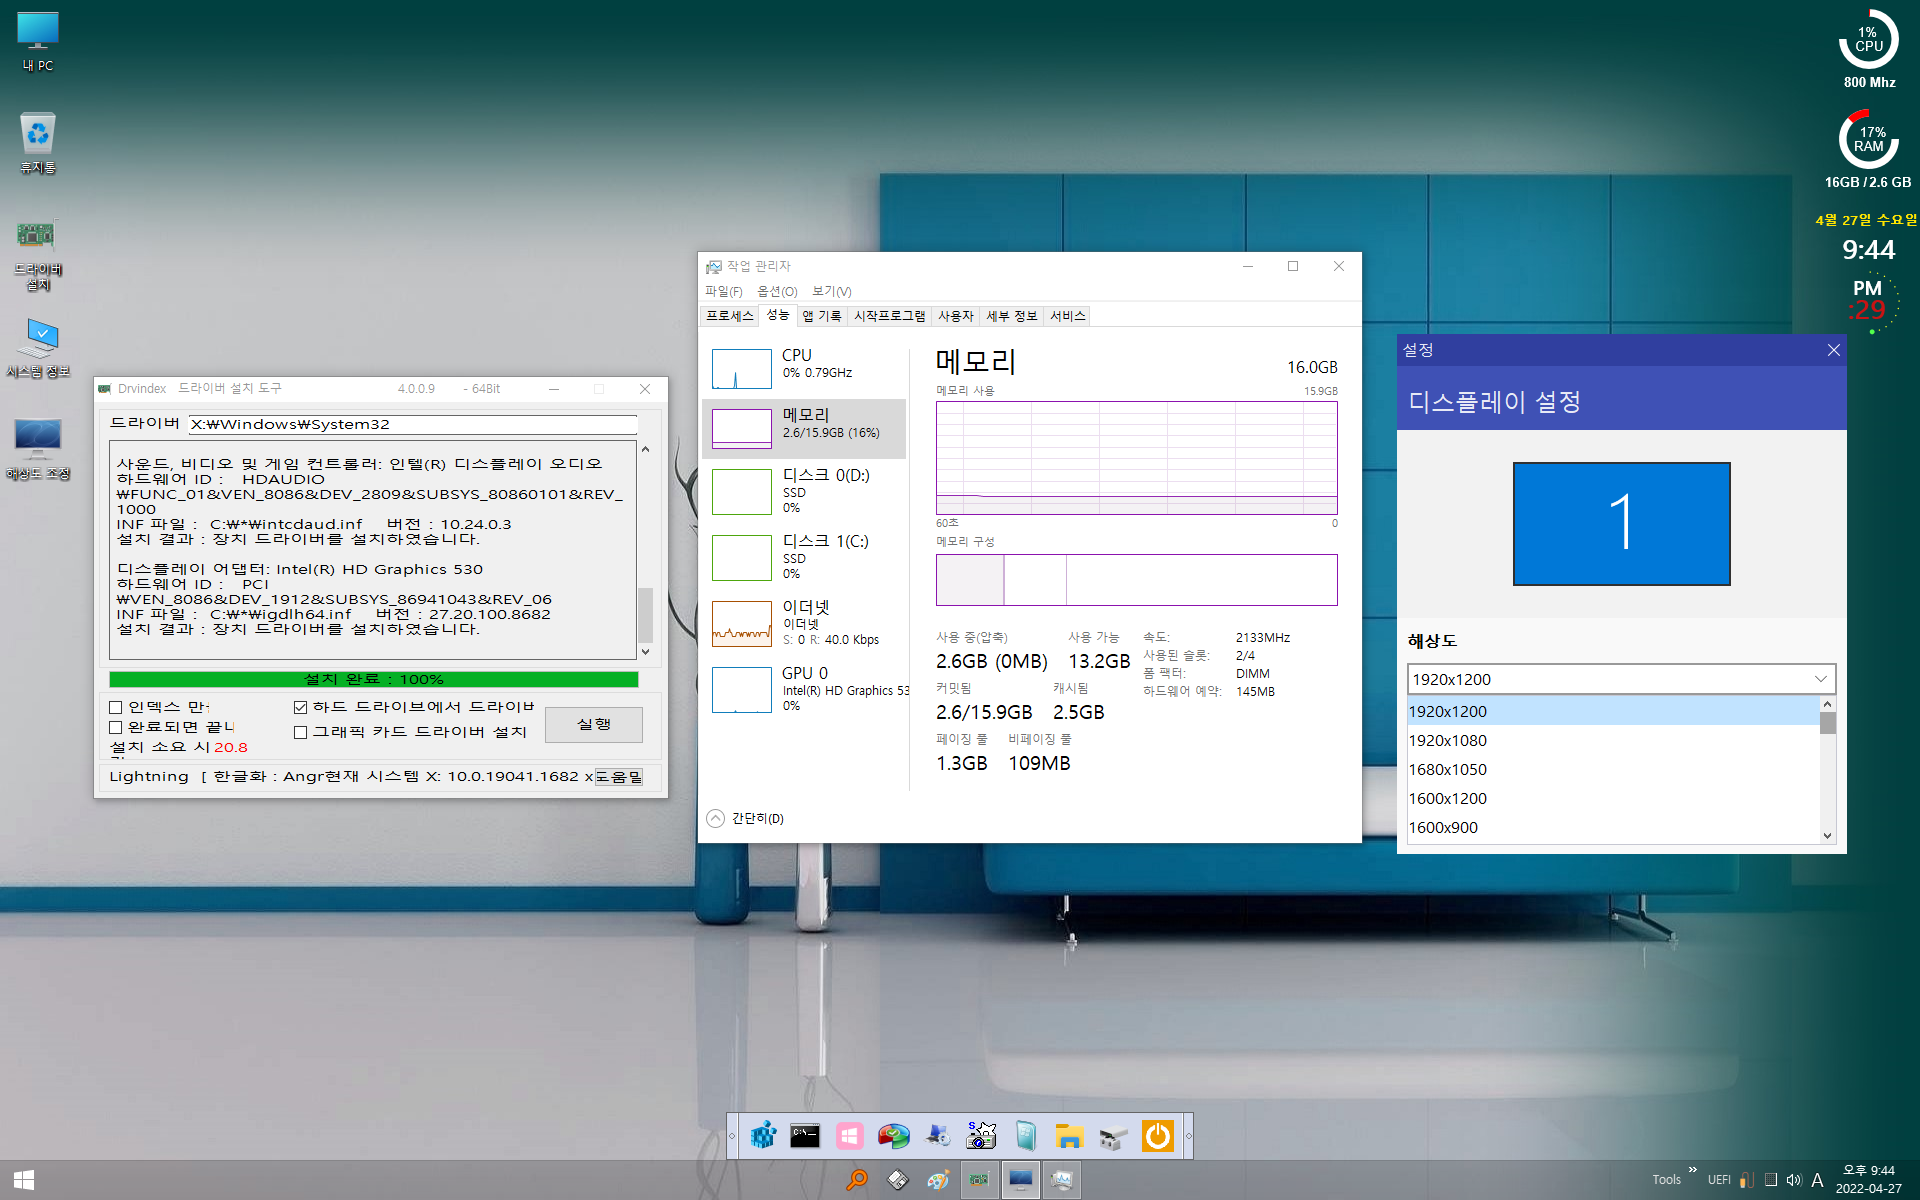Open the paint palette icon on taskbar
This screenshot has height=1200, width=1920.
[x=938, y=1180]
